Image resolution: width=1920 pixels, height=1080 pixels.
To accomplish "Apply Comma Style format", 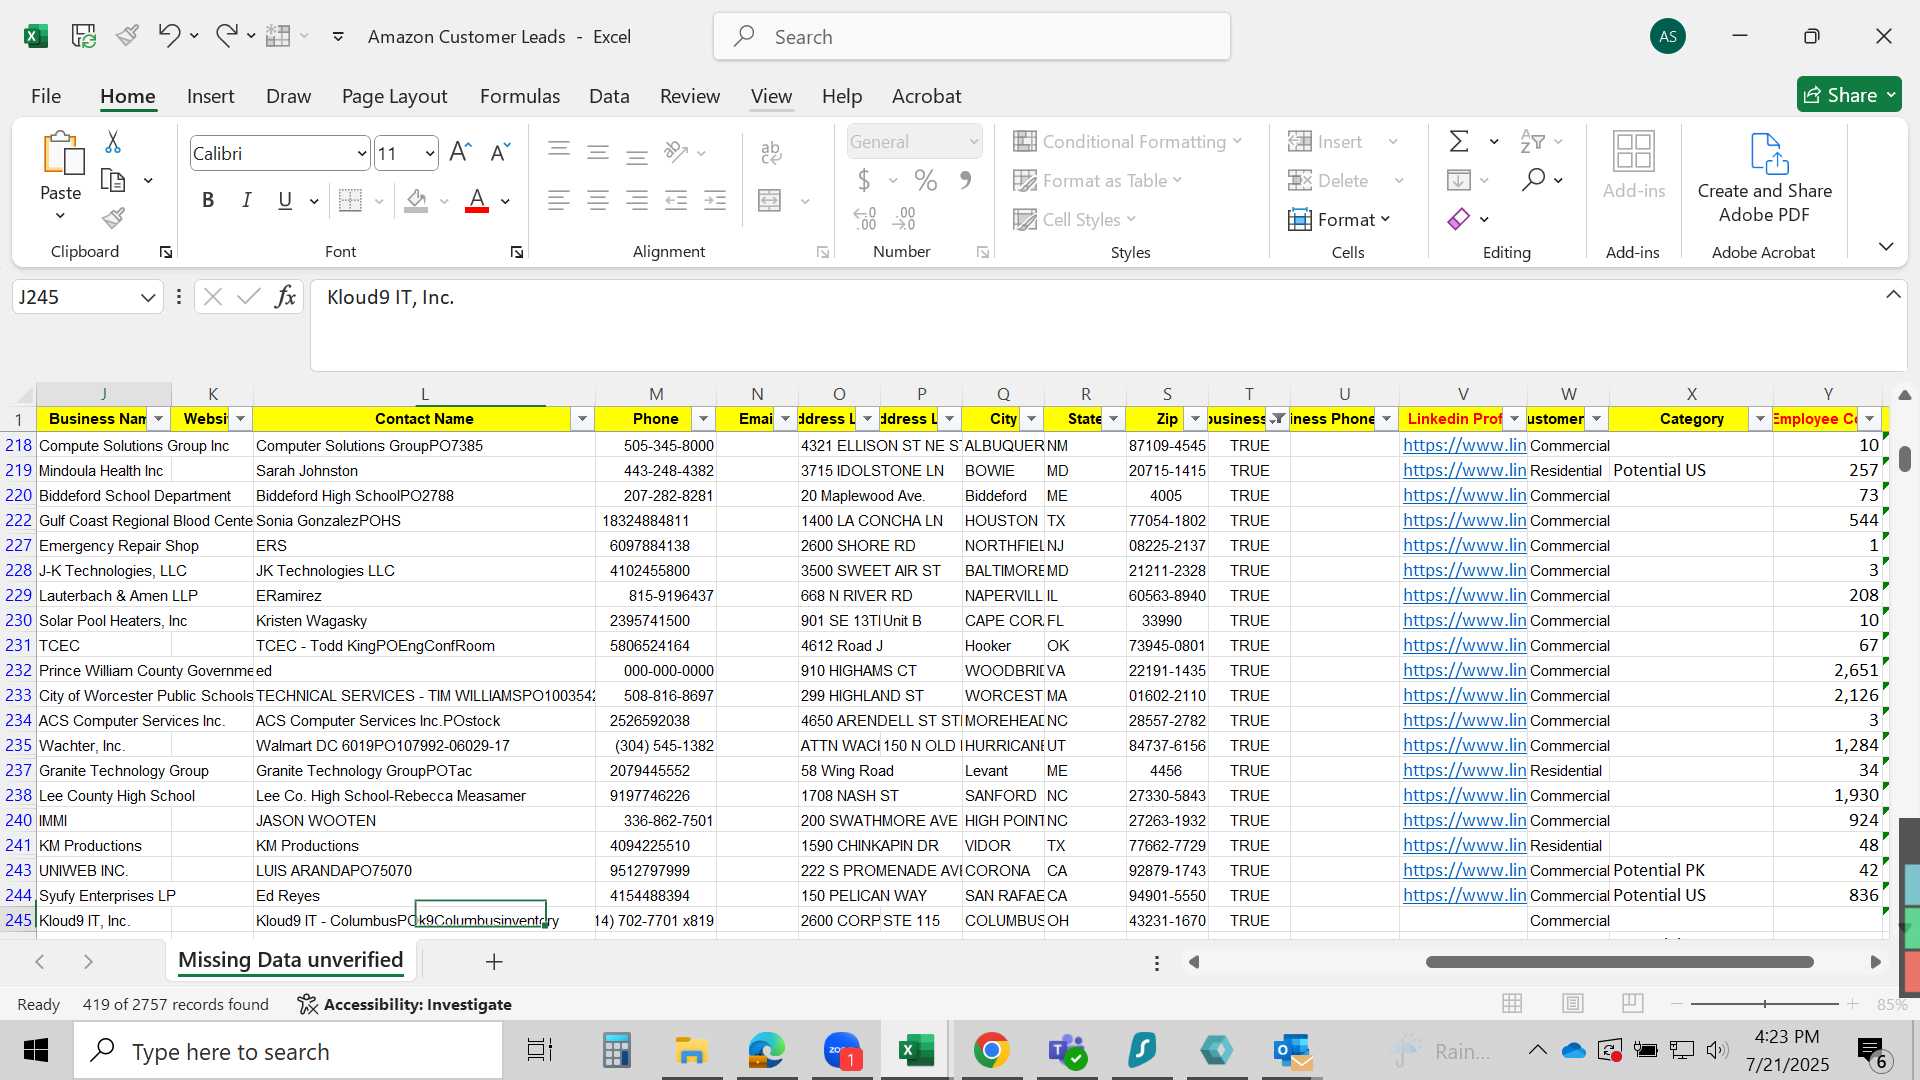I will point(965,180).
